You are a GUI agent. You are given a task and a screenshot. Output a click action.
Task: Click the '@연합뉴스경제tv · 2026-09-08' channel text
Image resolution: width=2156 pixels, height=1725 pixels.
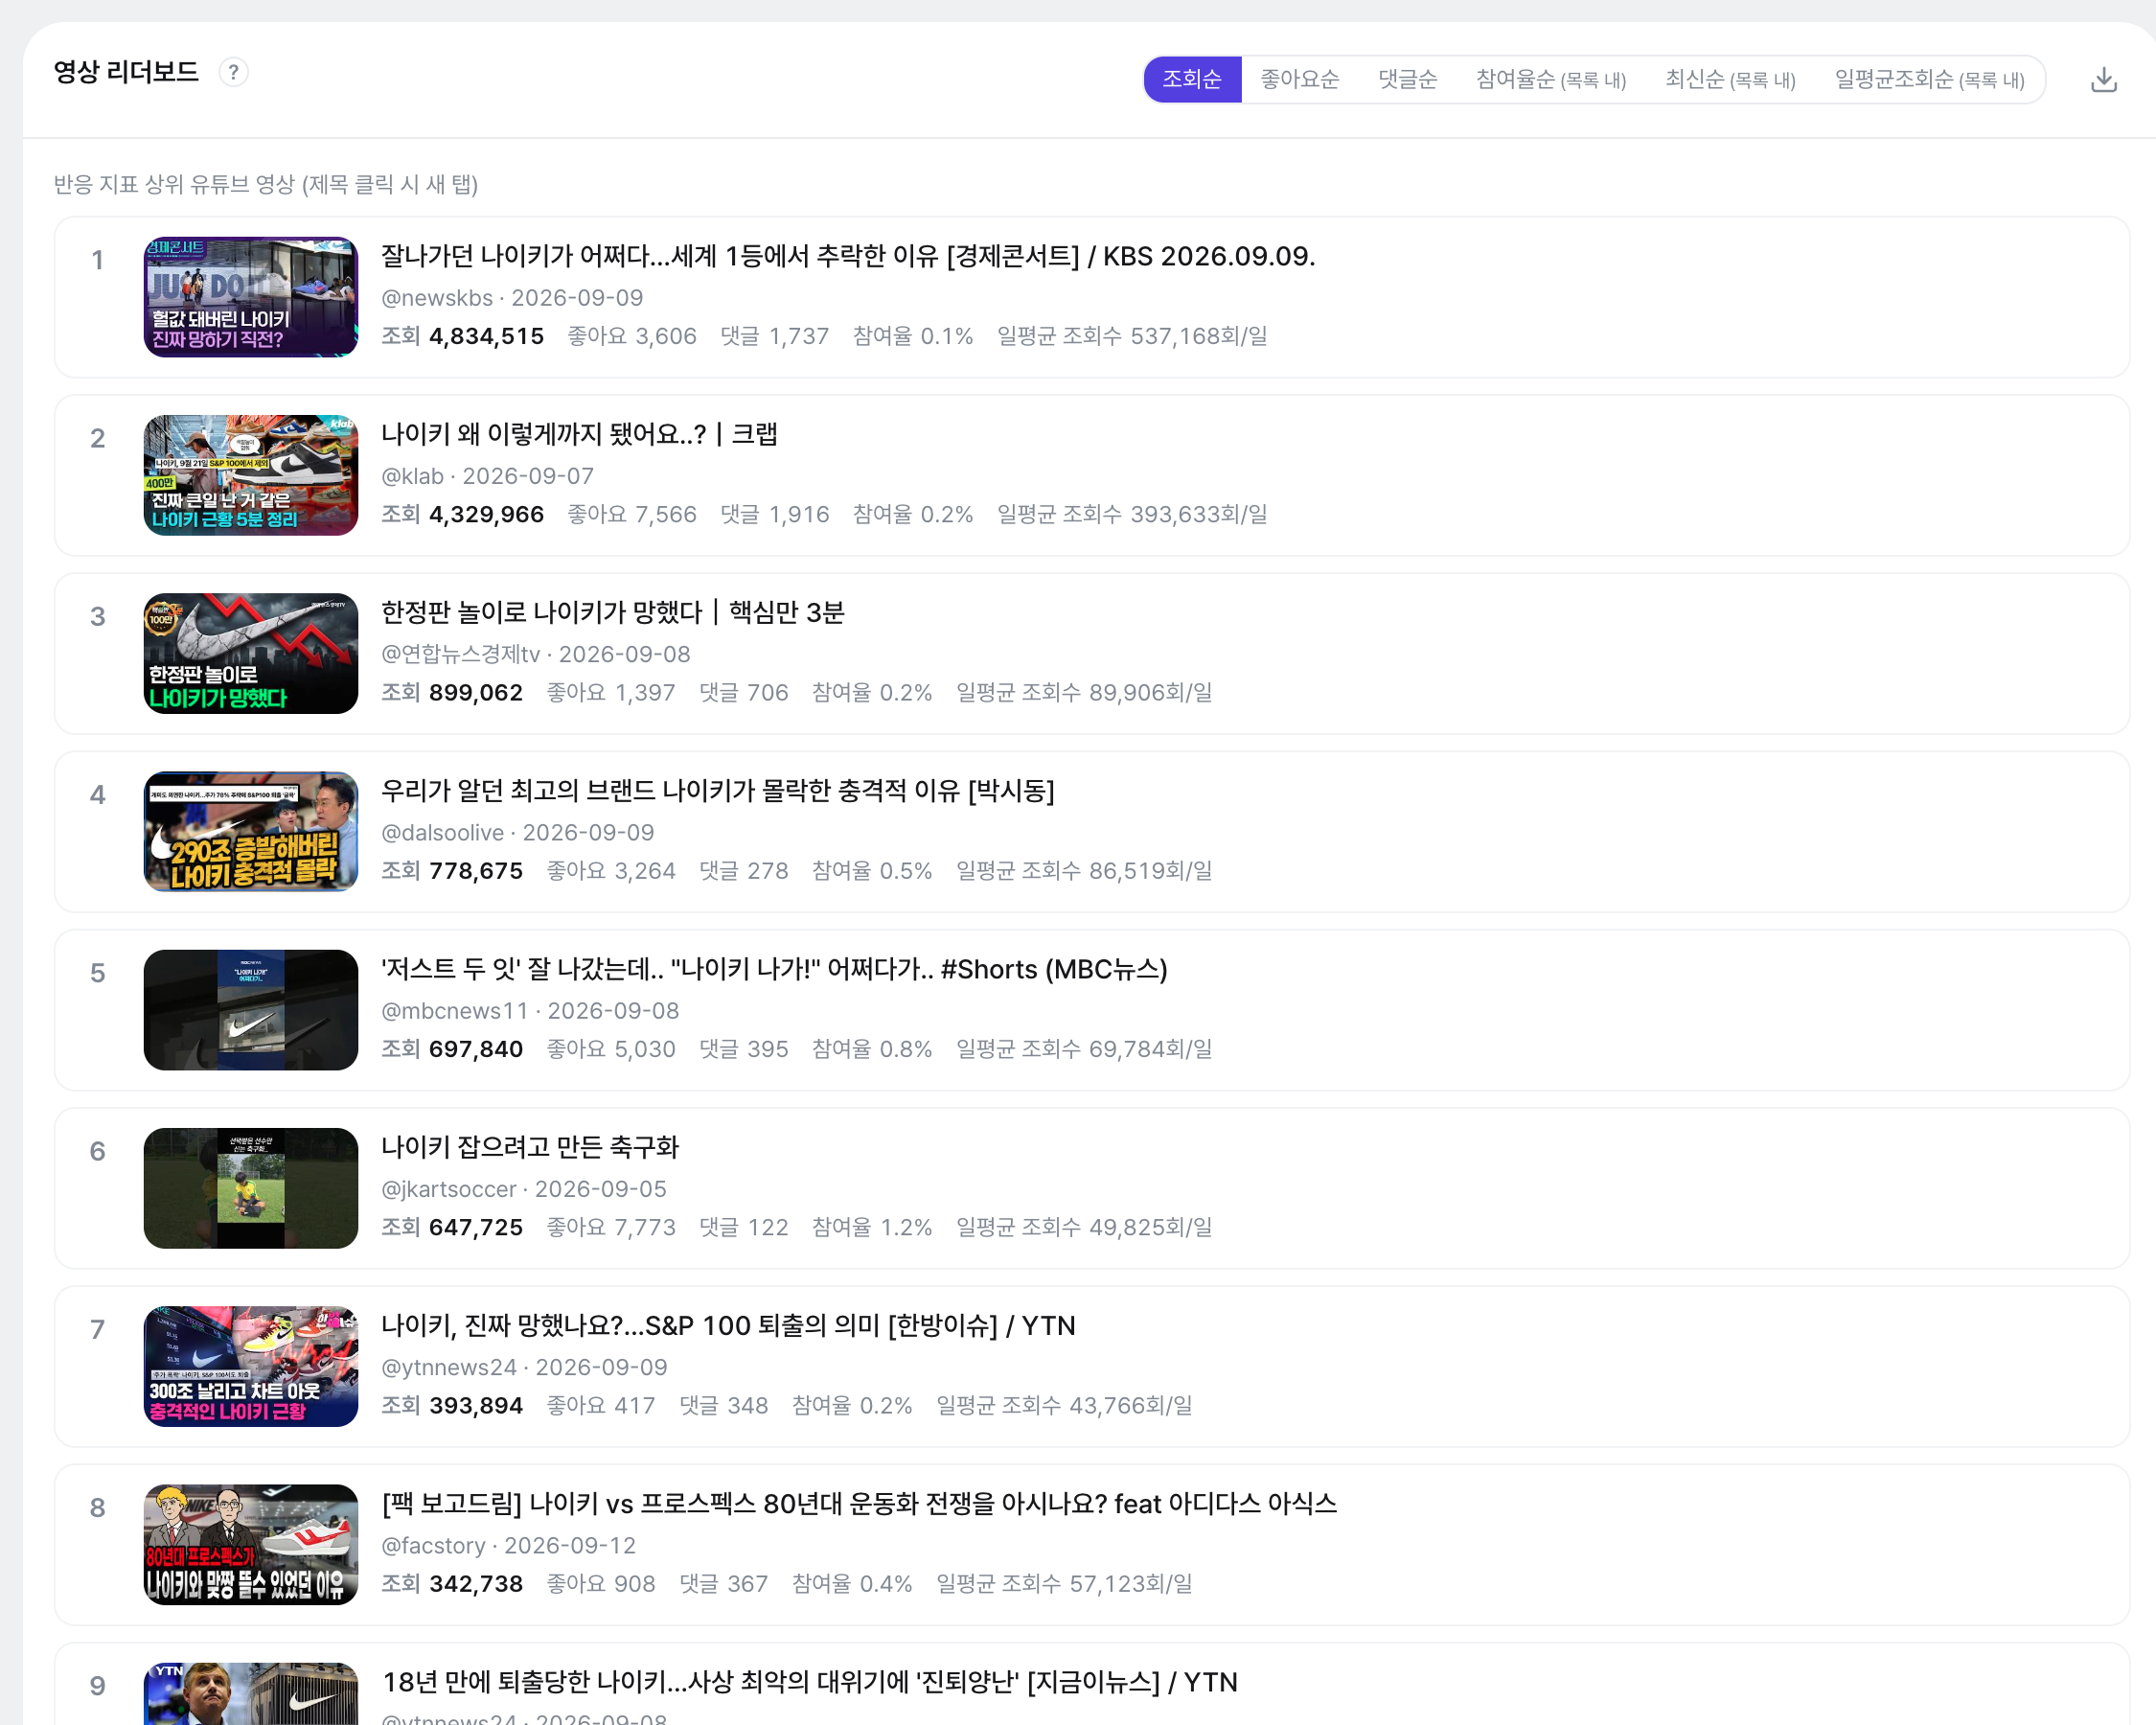click(536, 654)
